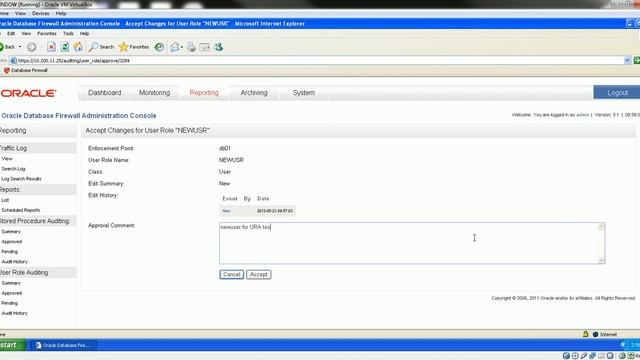Click the Stop loading icon
This screenshot has width=640, height=360.
tap(51, 47)
